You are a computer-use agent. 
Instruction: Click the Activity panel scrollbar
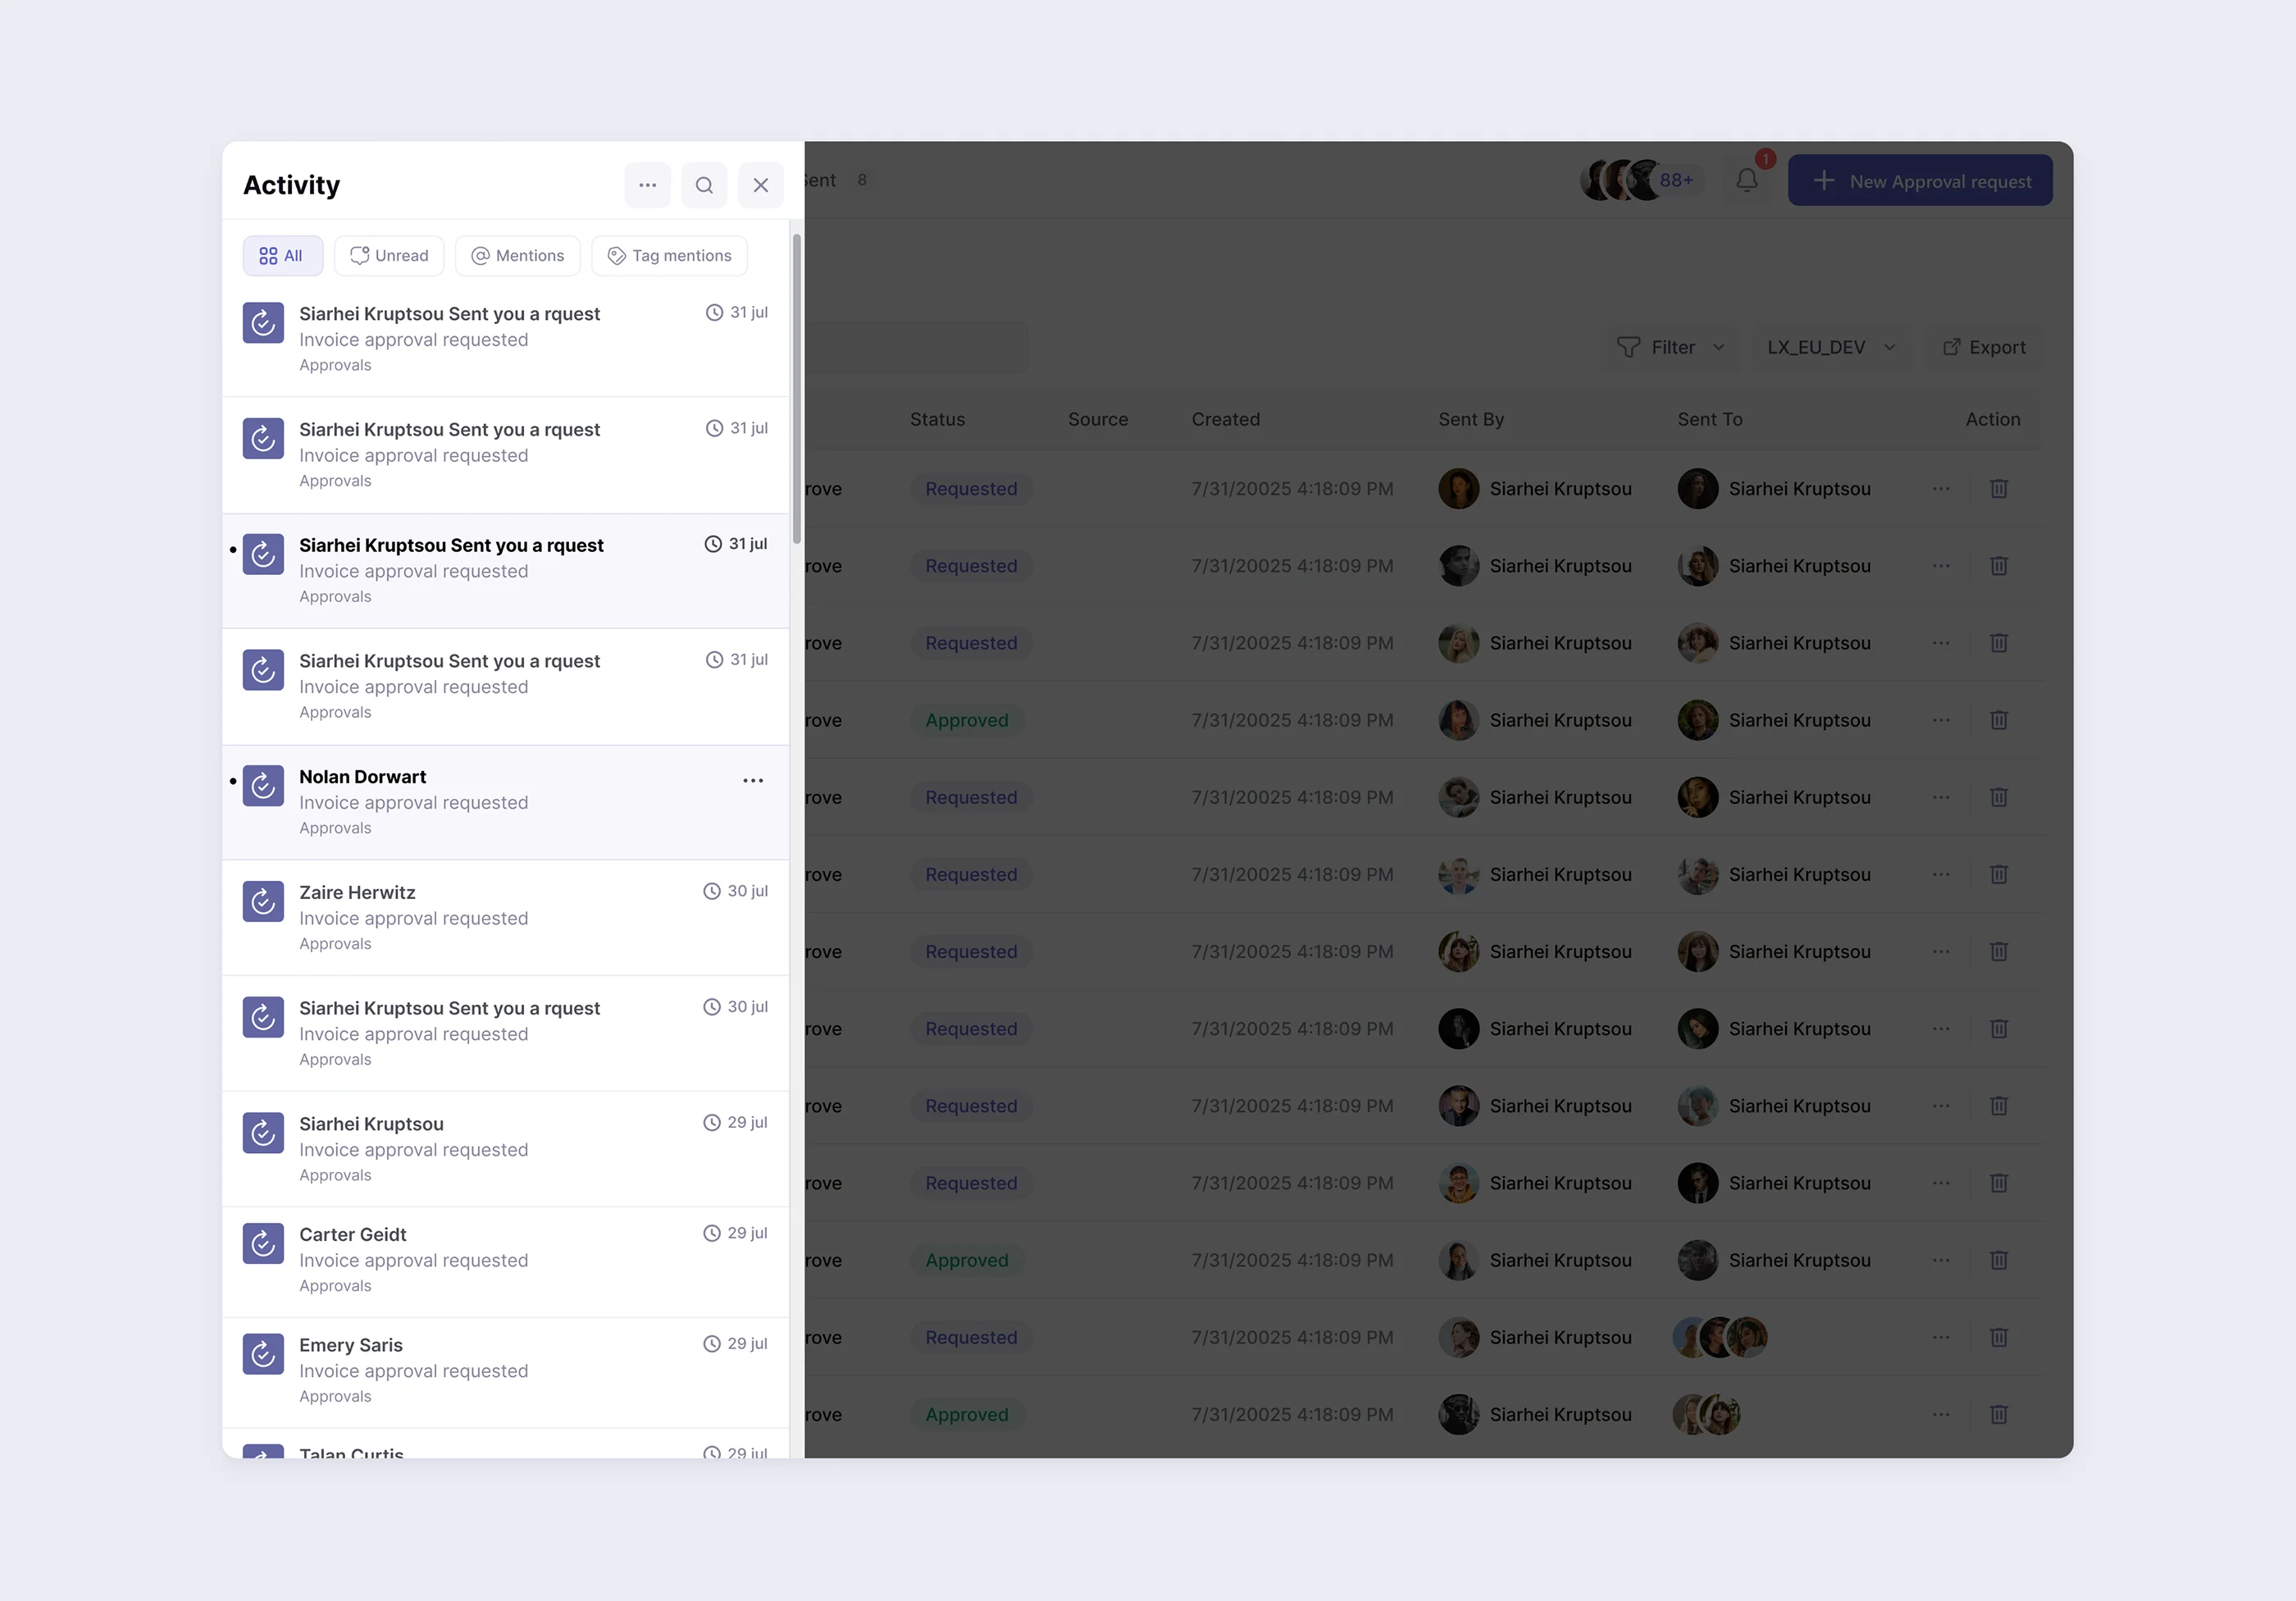coord(797,389)
